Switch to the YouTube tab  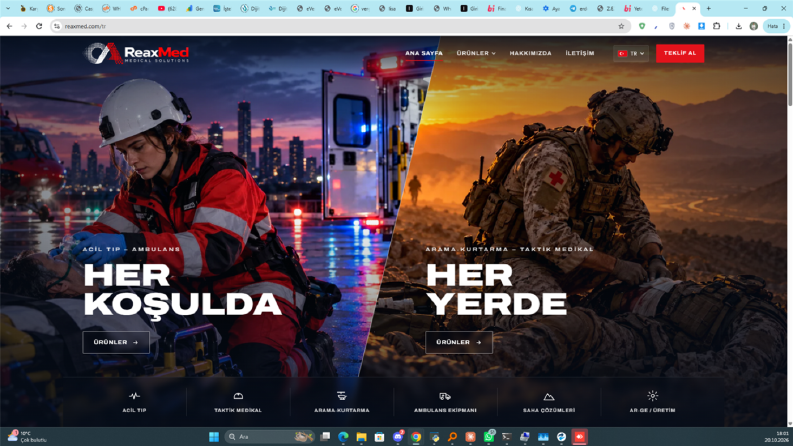166,9
